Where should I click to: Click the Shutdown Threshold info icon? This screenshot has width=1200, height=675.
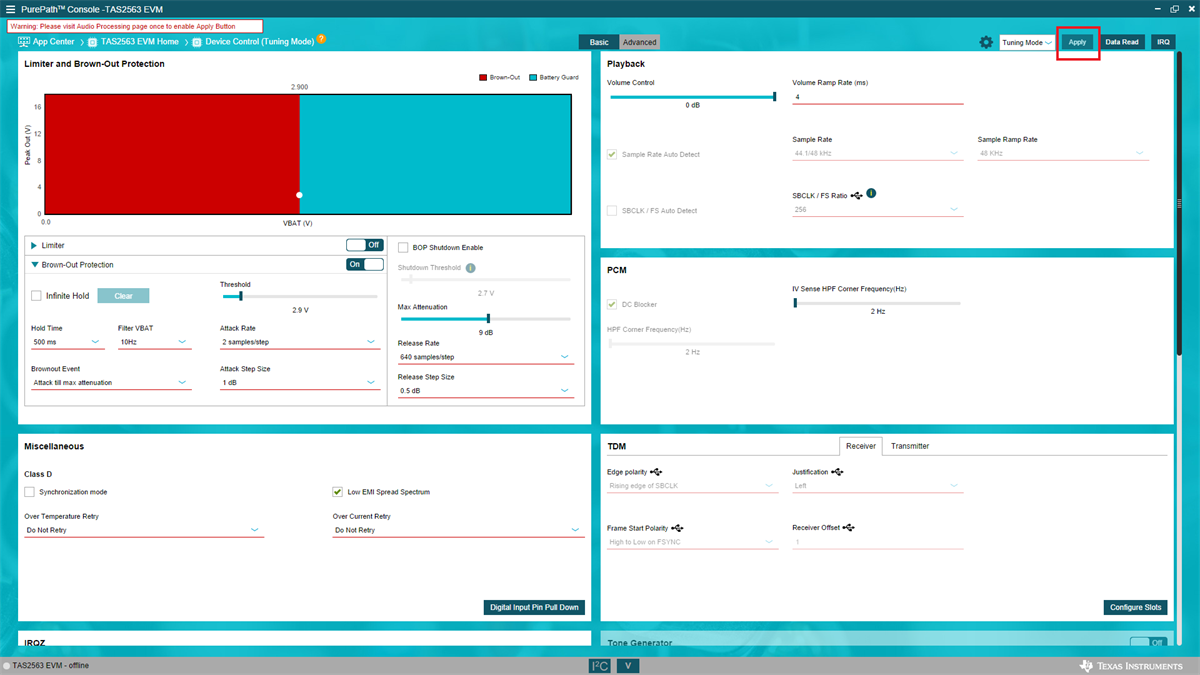(x=470, y=267)
